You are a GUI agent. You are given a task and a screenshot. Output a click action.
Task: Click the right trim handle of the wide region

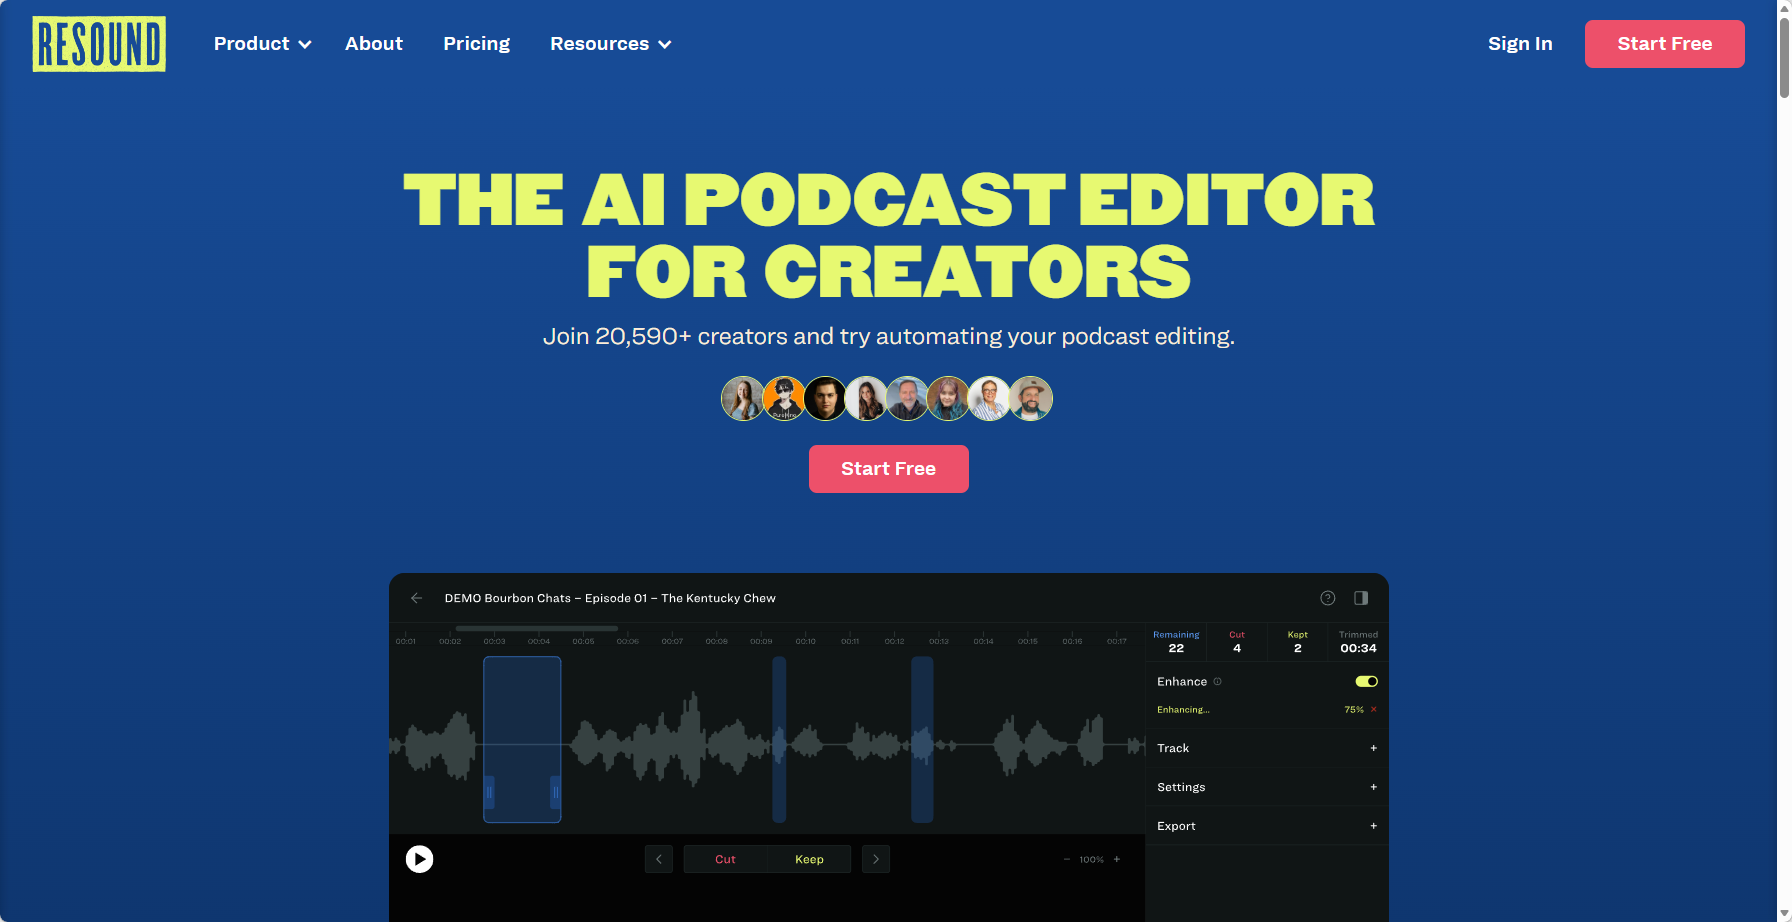555,792
